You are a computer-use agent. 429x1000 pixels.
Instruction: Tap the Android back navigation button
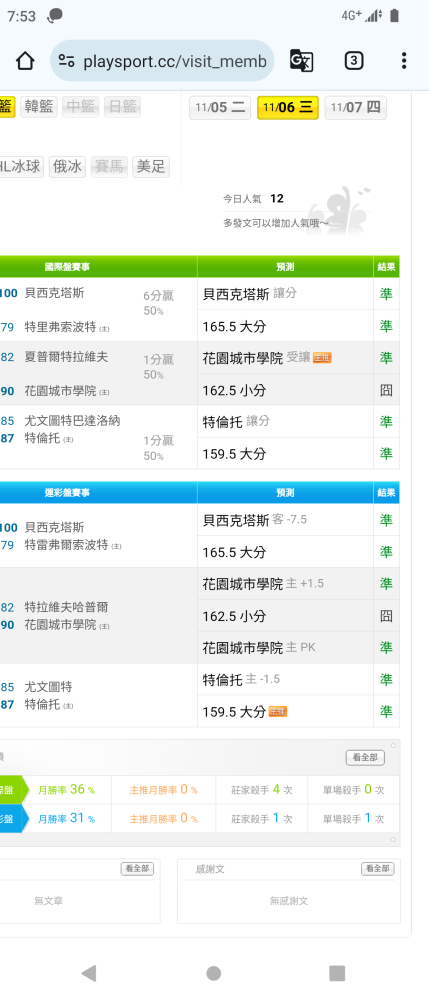tap(89, 973)
